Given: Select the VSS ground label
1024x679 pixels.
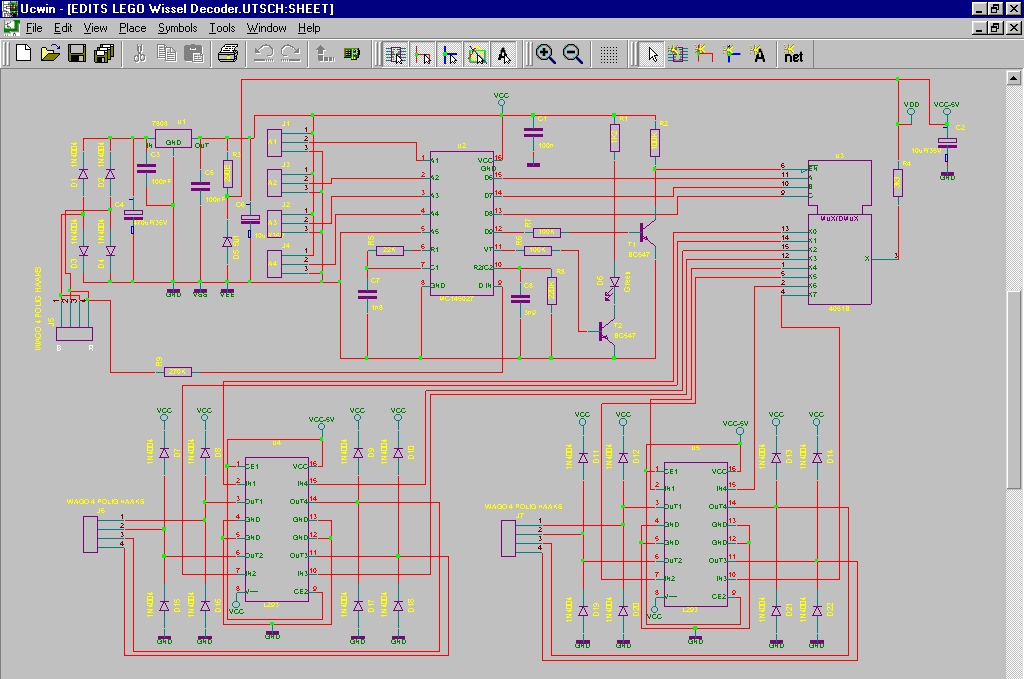Looking at the screenshot, I should pos(200,294).
